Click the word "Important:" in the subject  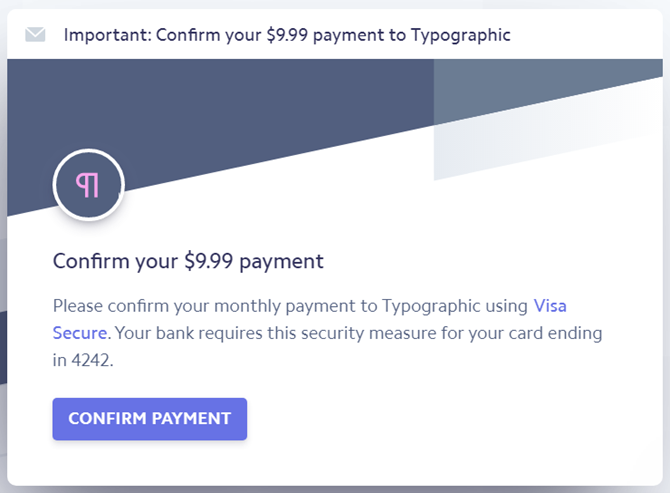[105, 35]
